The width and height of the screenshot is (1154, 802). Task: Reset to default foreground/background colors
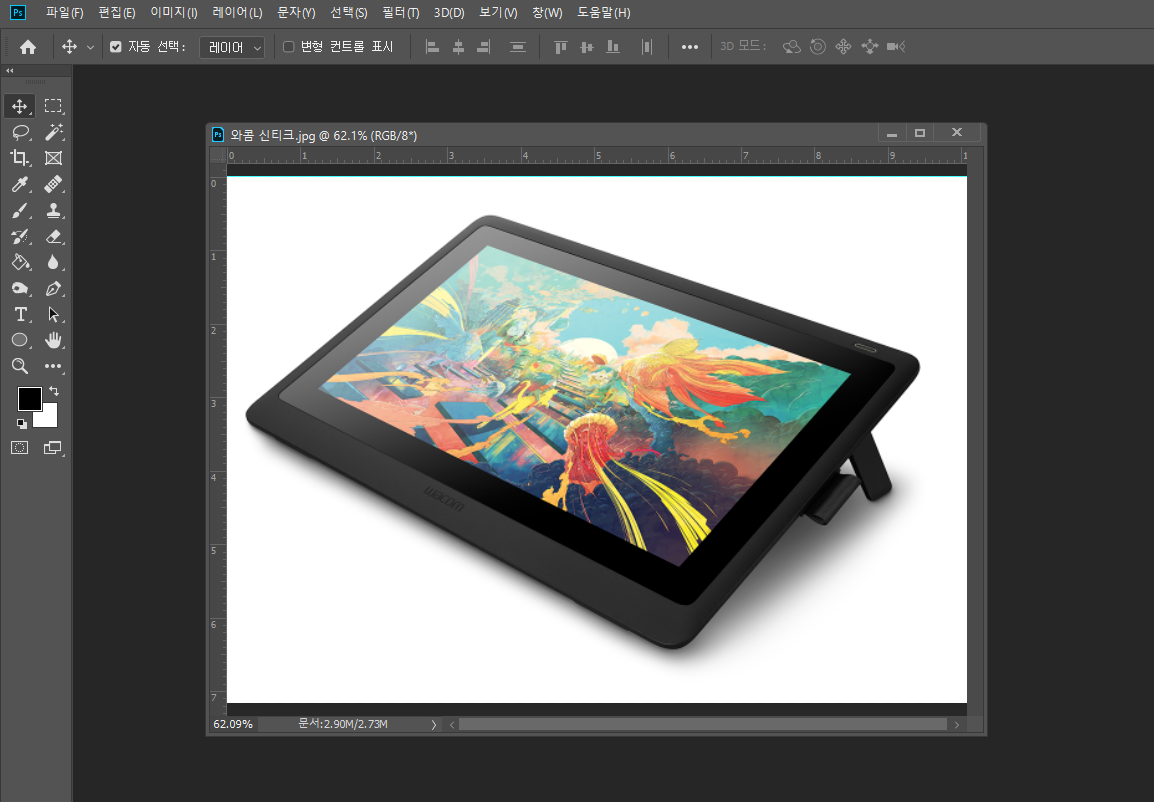[22, 423]
